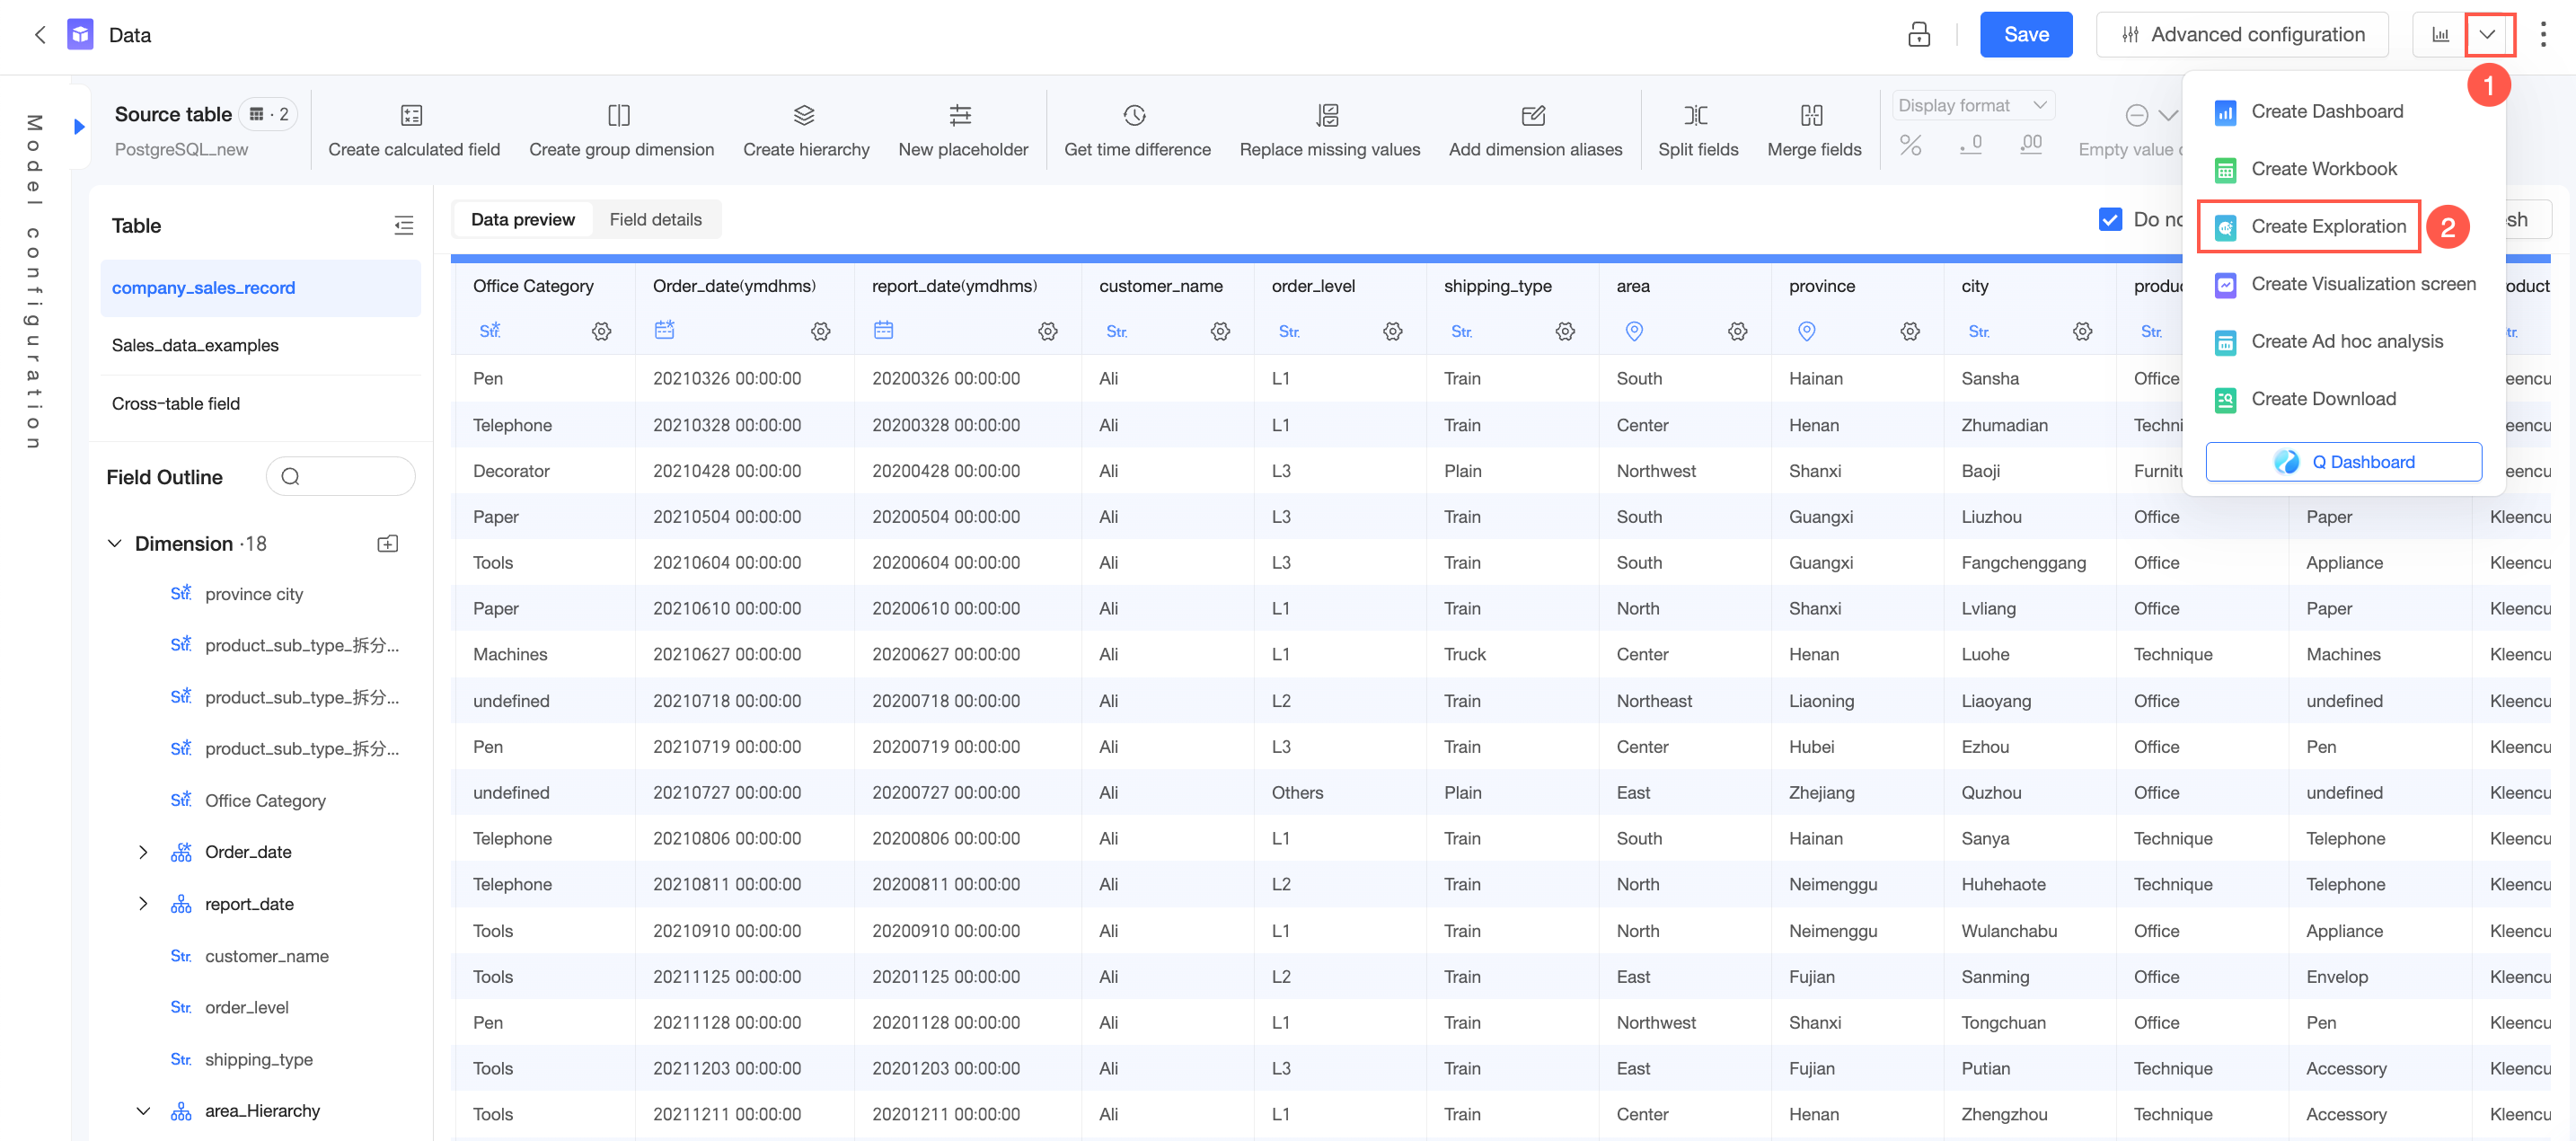The width and height of the screenshot is (2576, 1141).
Task: Collapse the Dimension section in Field Outline
Action: [x=115, y=544]
